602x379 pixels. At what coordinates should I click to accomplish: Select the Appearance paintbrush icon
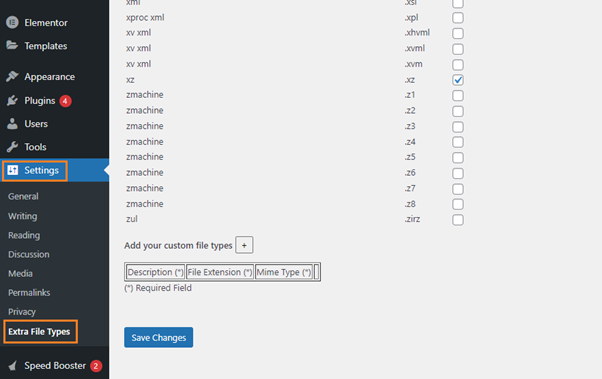12,76
